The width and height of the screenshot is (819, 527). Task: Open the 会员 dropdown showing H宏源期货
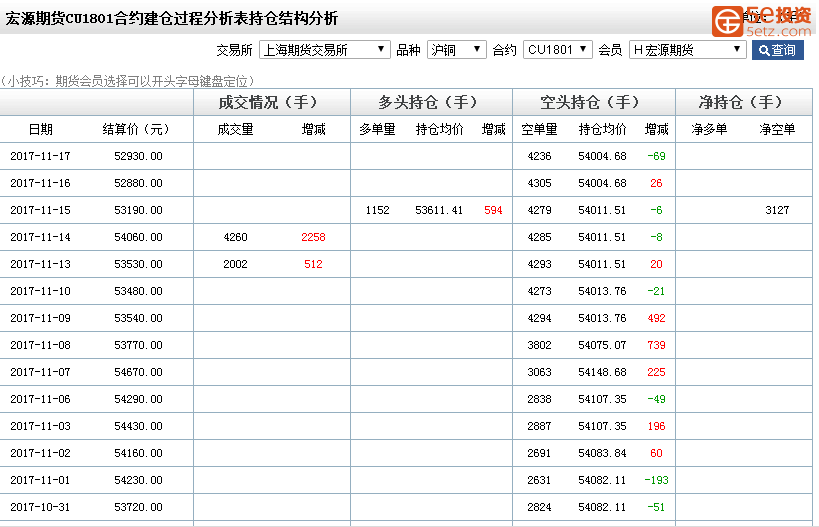point(687,50)
